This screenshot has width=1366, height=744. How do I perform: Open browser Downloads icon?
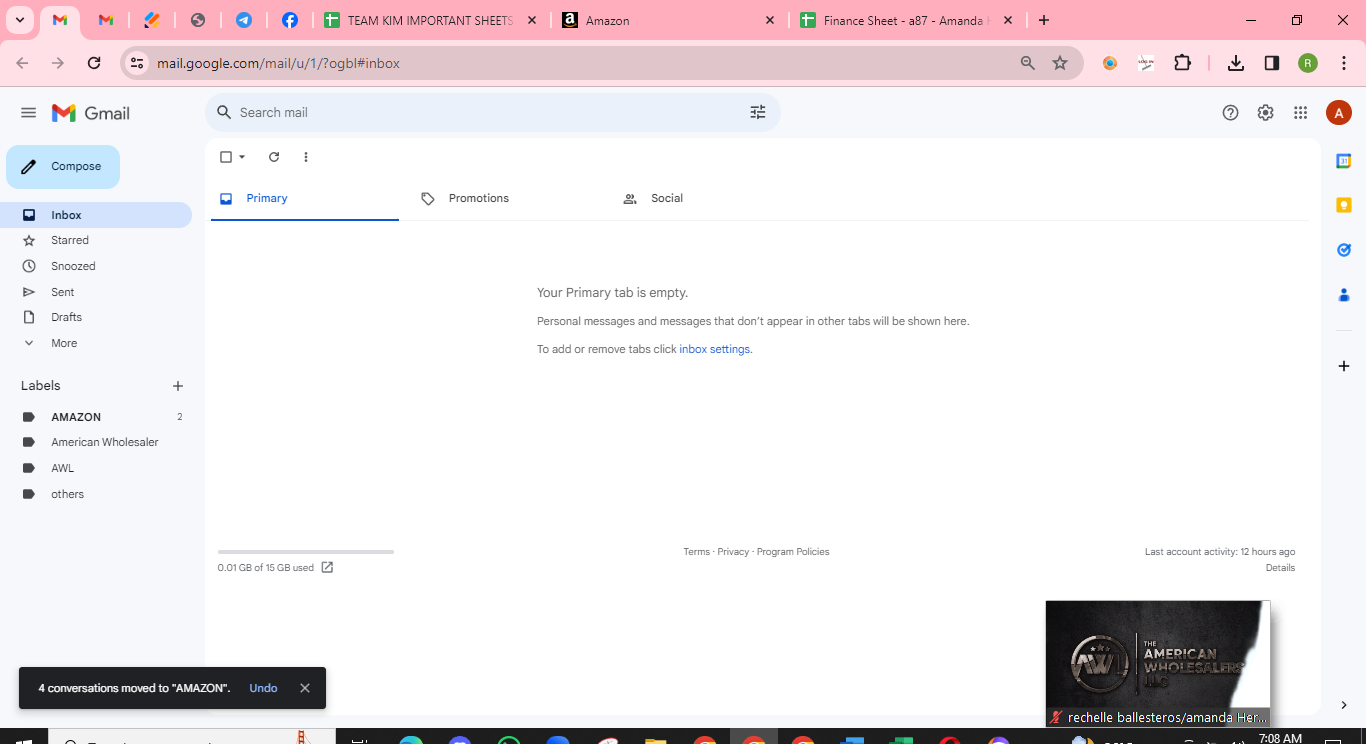coord(1236,63)
